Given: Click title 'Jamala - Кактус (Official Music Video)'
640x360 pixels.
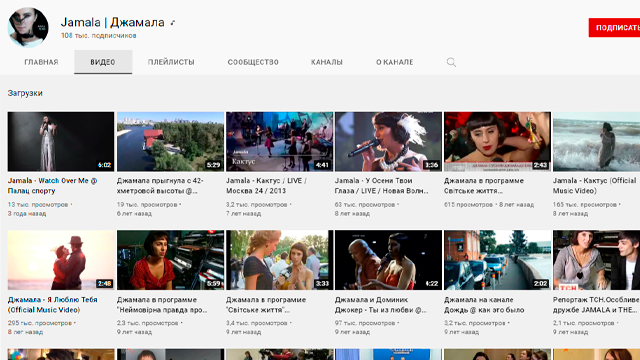Looking at the screenshot, I should tap(594, 186).
